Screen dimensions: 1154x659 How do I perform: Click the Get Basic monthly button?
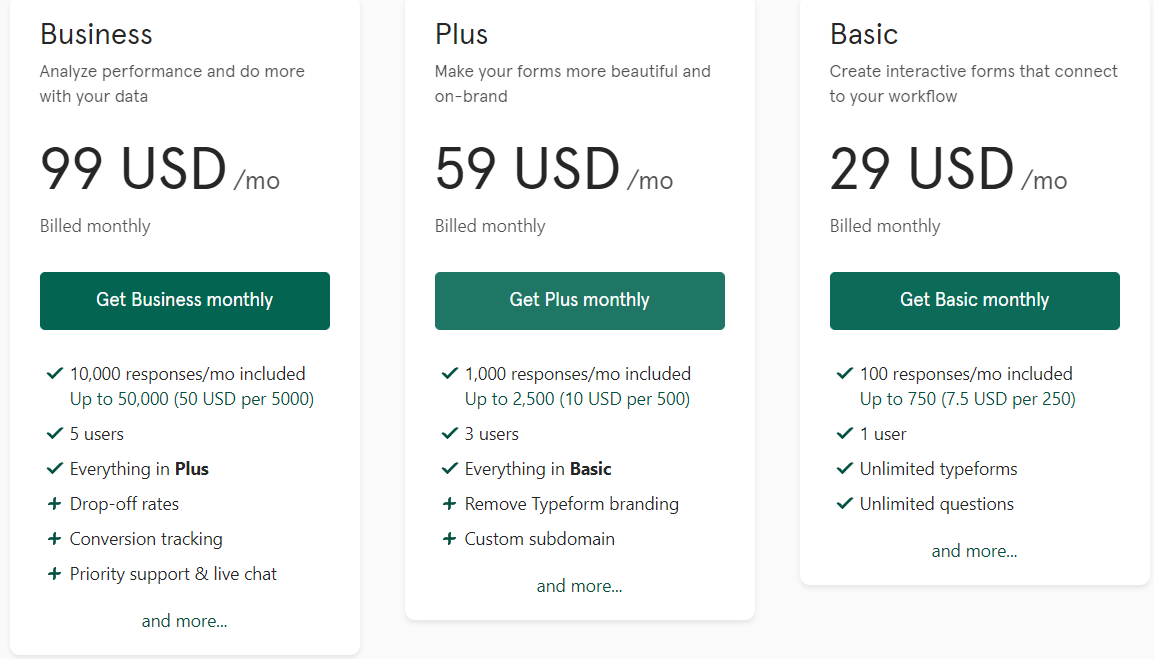click(x=974, y=300)
